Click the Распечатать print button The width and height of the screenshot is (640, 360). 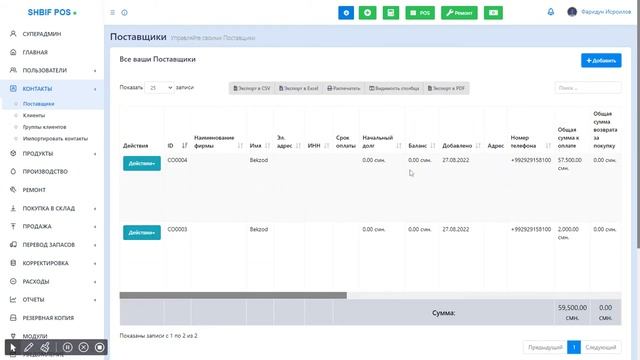pyautogui.click(x=344, y=88)
